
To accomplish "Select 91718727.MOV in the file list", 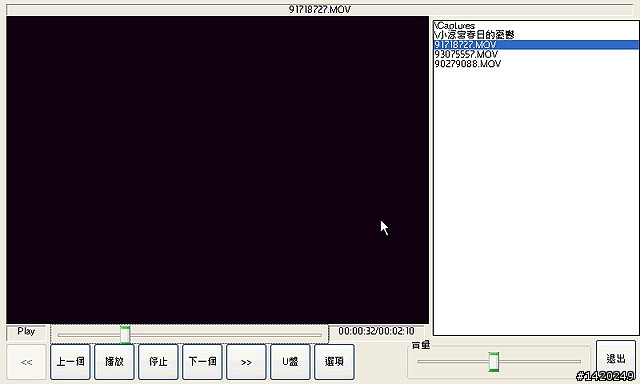I will pyautogui.click(x=536, y=45).
